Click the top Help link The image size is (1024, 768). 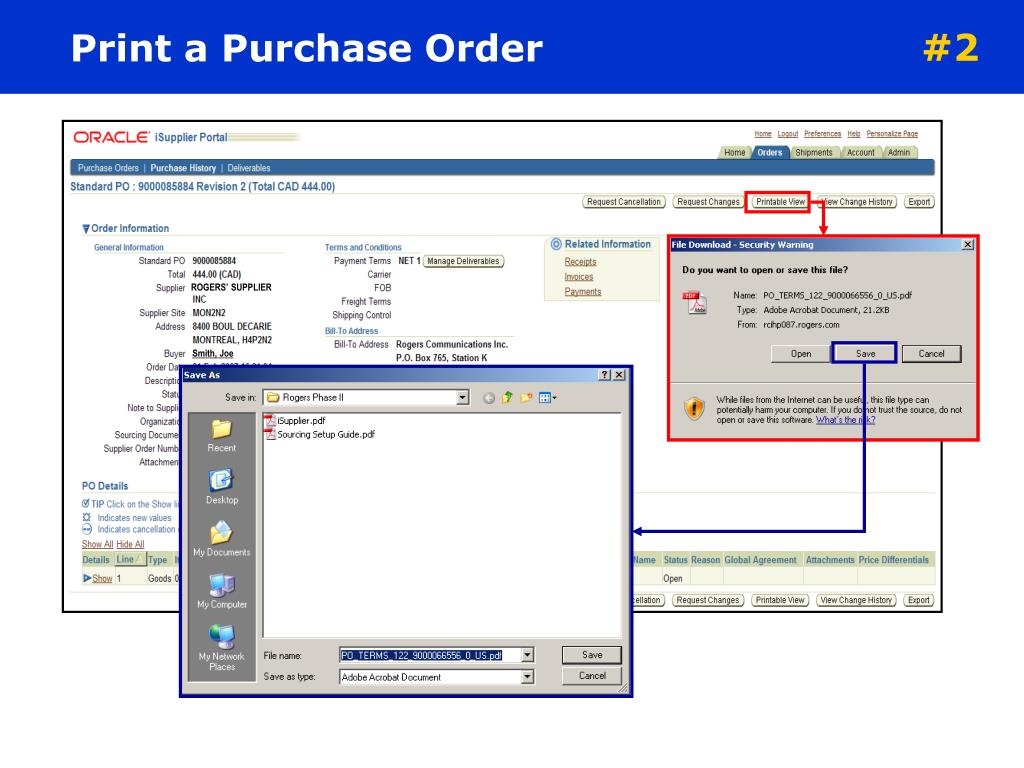click(x=854, y=133)
